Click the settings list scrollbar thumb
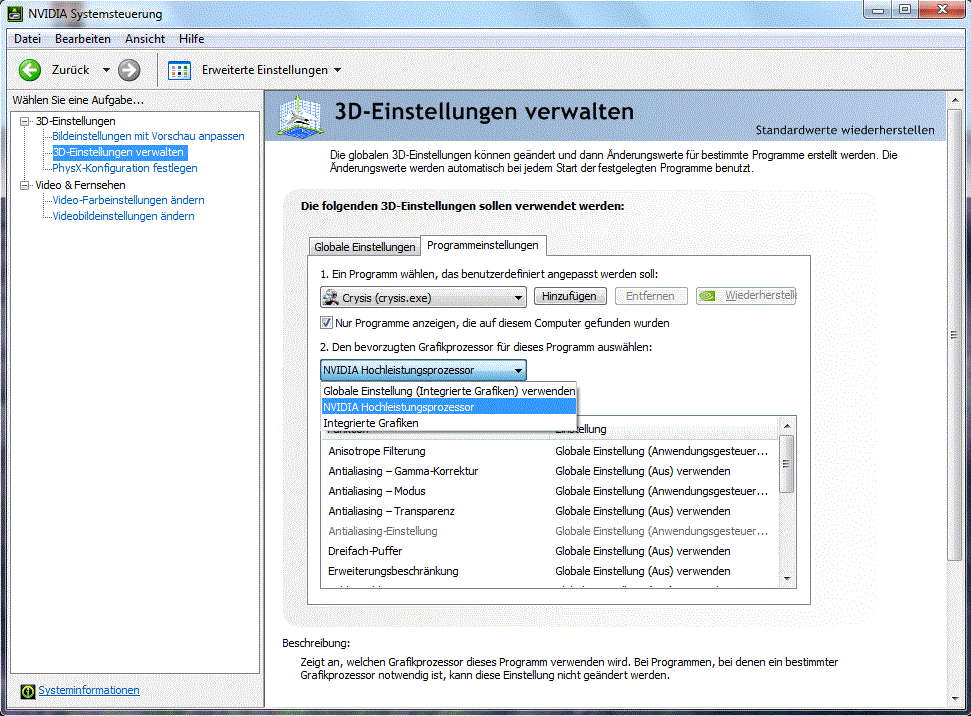The image size is (971, 716). pyautogui.click(x=786, y=464)
